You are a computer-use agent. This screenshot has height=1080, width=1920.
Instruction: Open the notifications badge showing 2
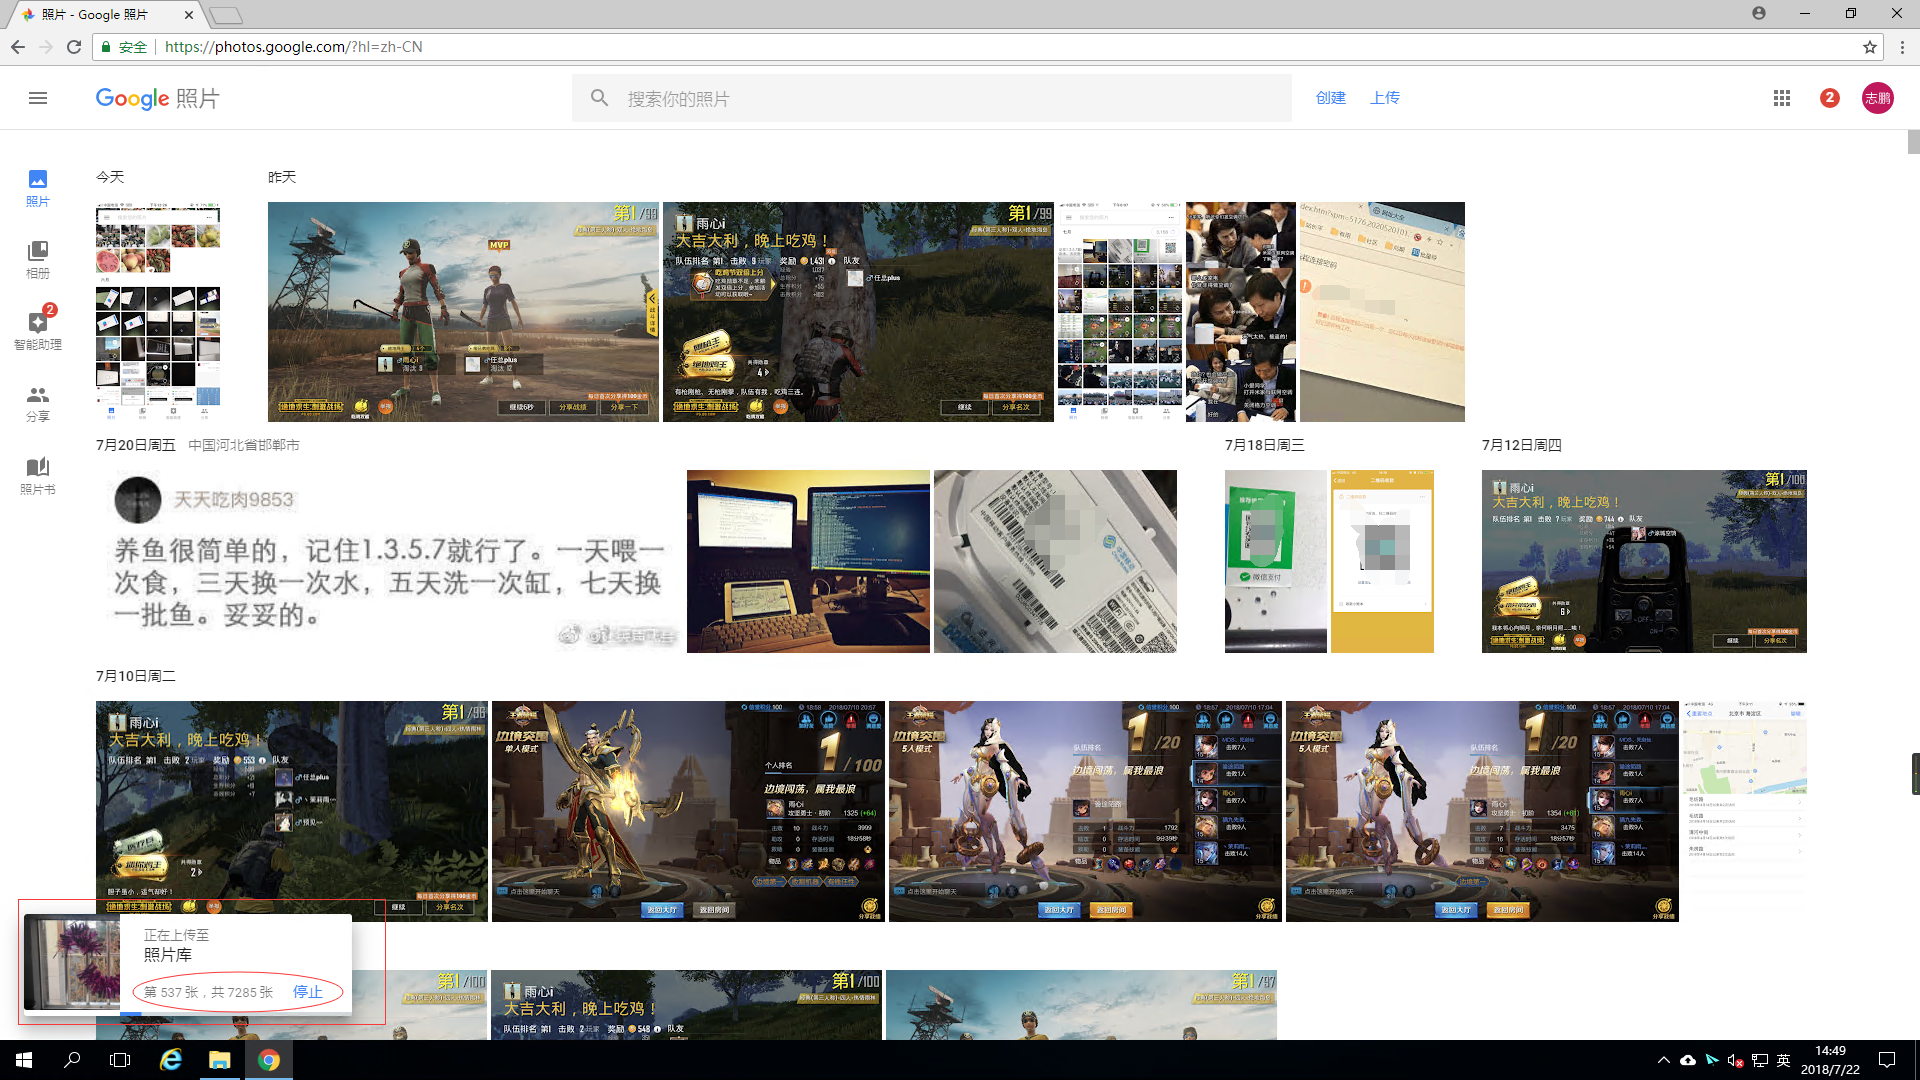1830,98
